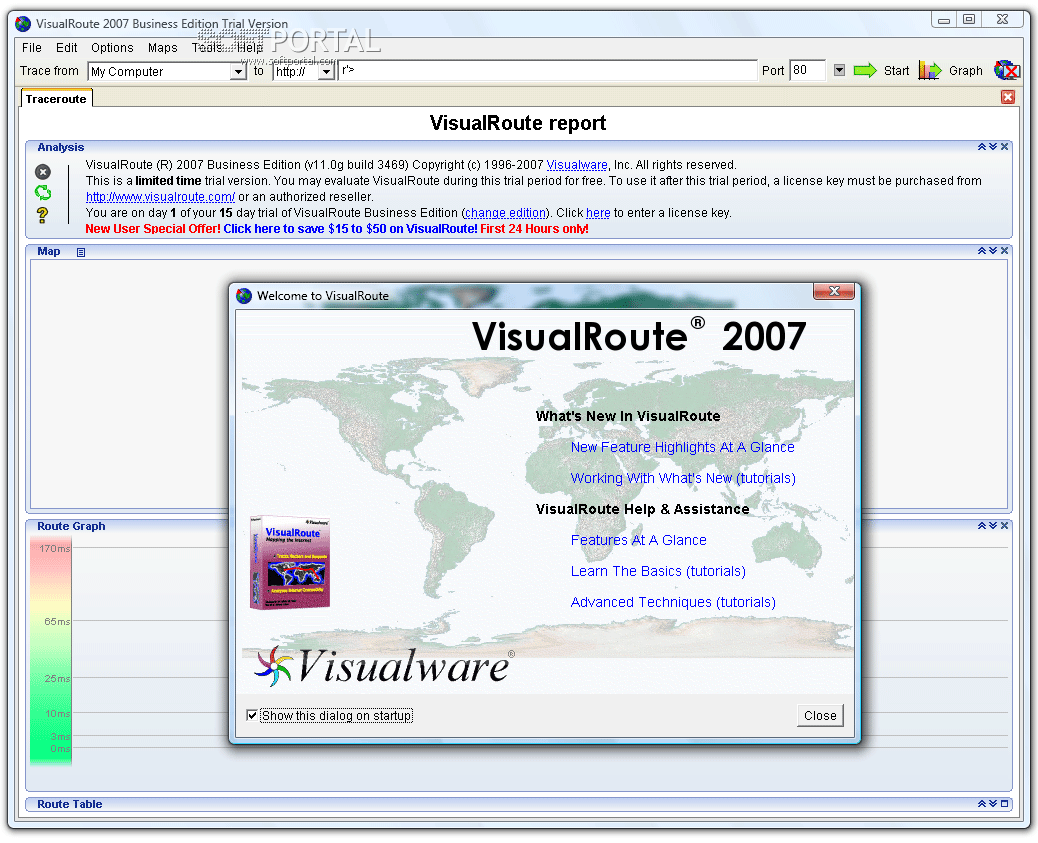This screenshot has width=1038, height=843.
Task: Click the target address input field
Action: (547, 70)
